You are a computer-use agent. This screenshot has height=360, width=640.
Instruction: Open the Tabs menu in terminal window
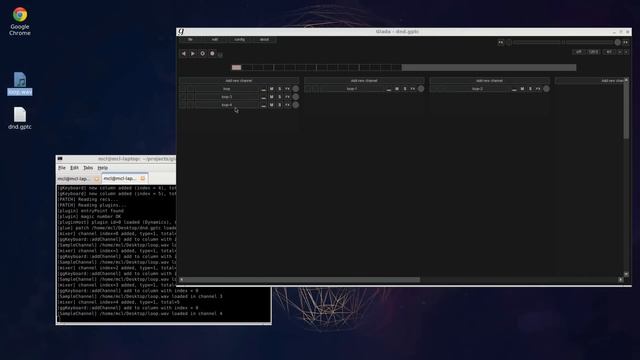88,168
